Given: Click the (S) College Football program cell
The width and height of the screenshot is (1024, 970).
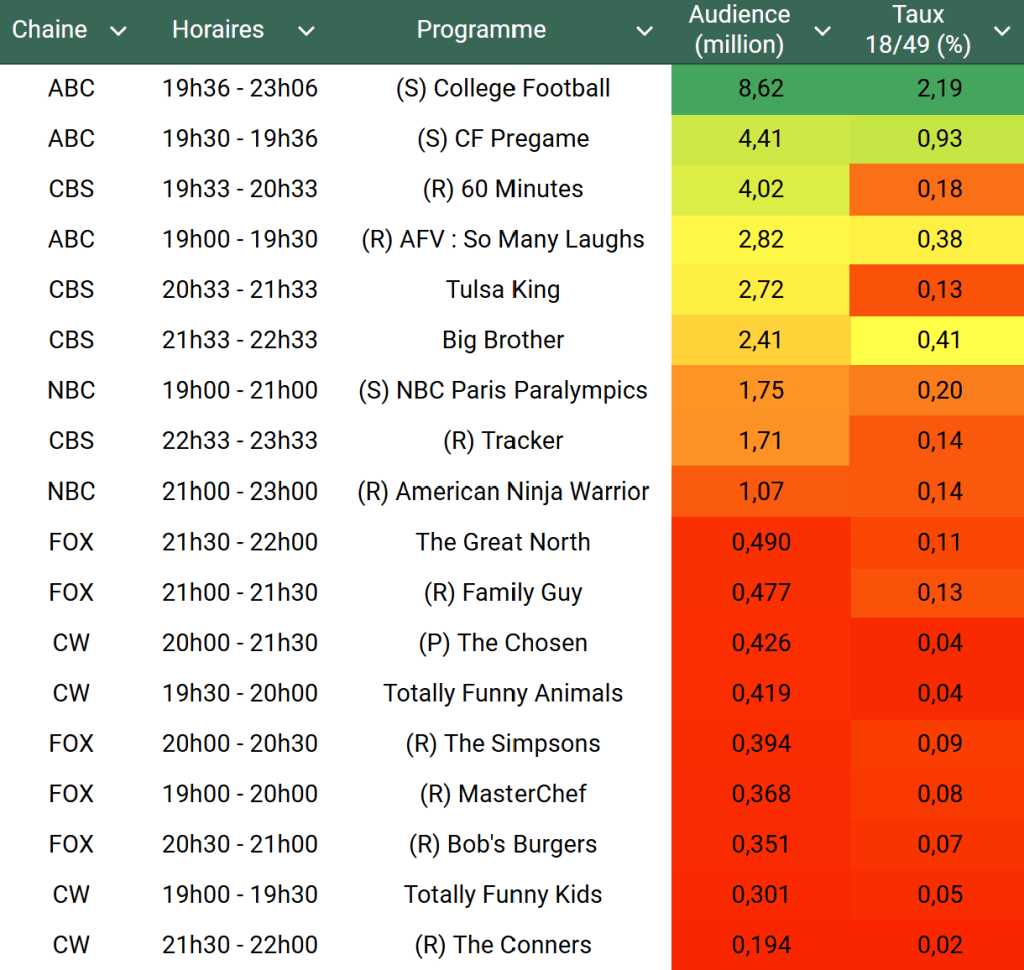Looking at the screenshot, I should coord(503,88).
